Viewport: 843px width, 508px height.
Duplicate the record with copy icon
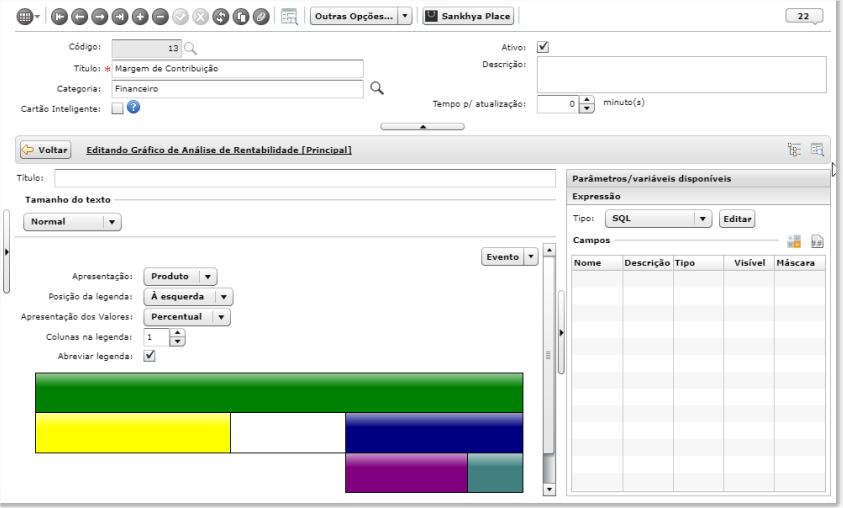pyautogui.click(x=241, y=17)
